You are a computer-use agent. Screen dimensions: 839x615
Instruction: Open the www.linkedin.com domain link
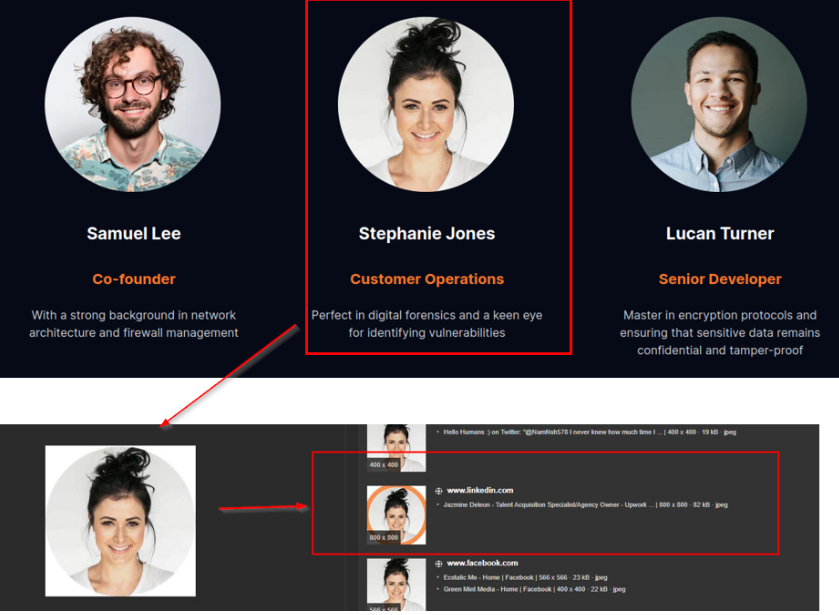click(x=481, y=491)
